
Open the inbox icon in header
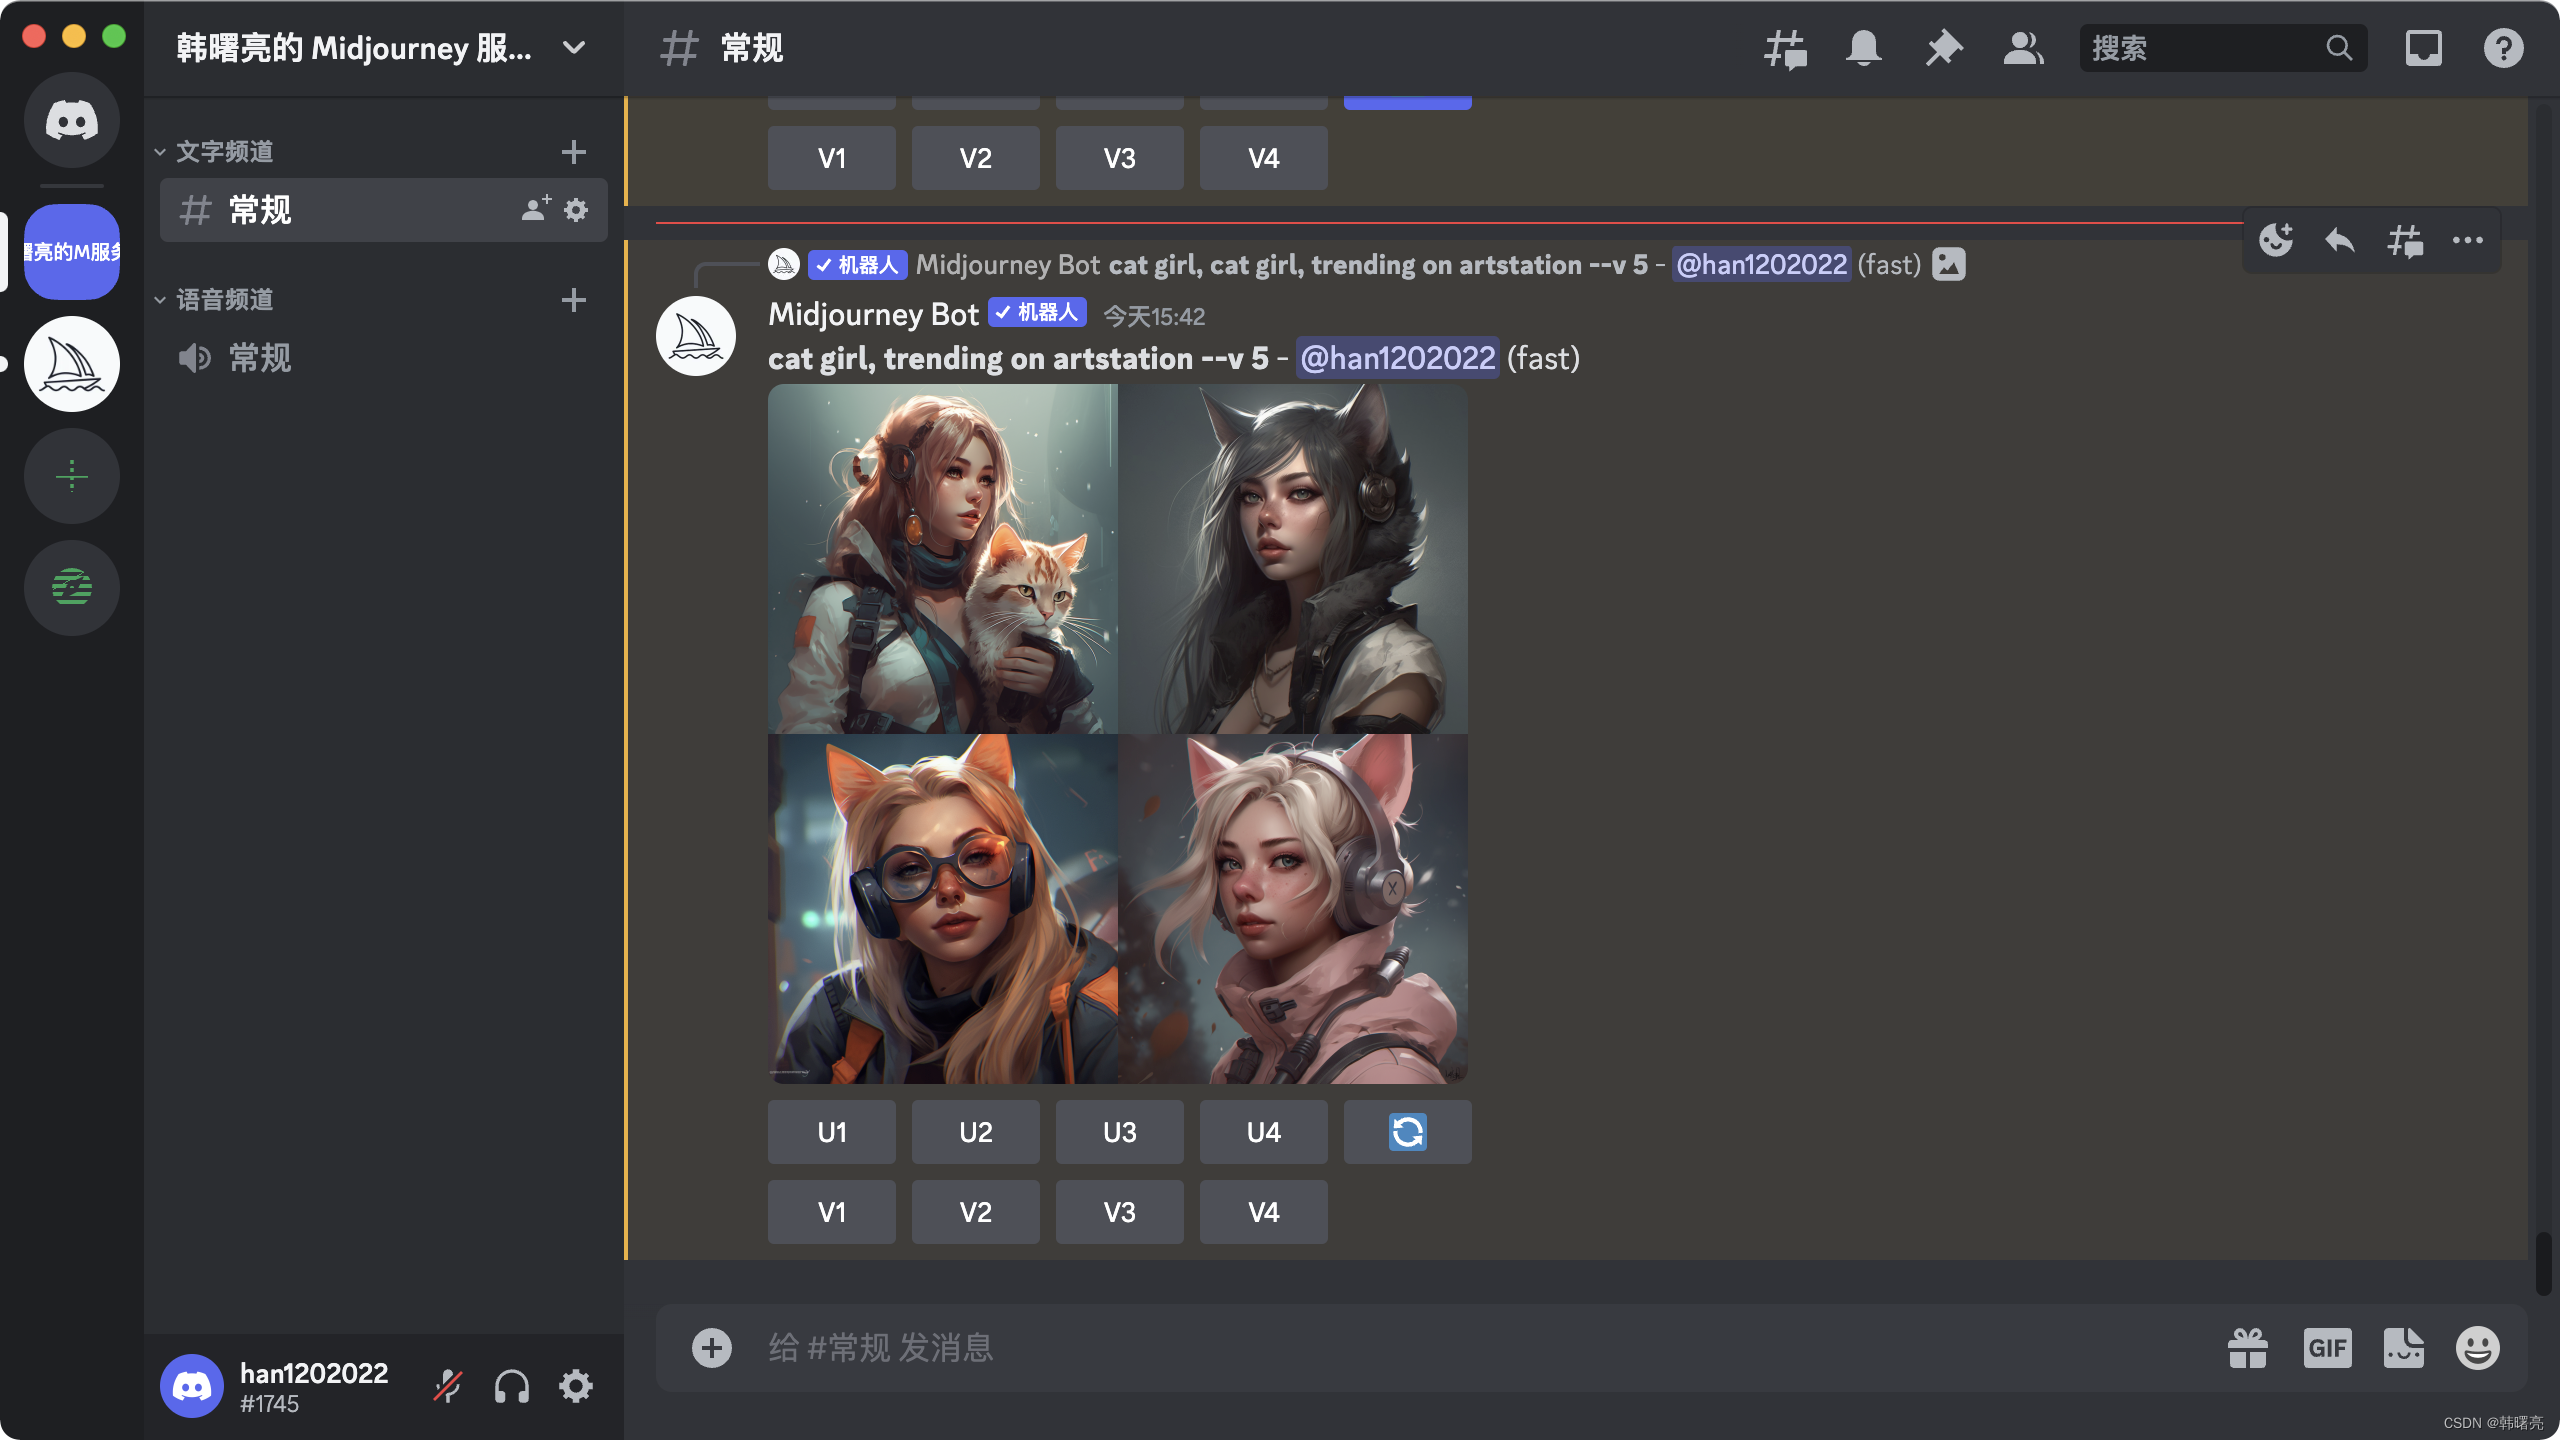tap(2423, 48)
